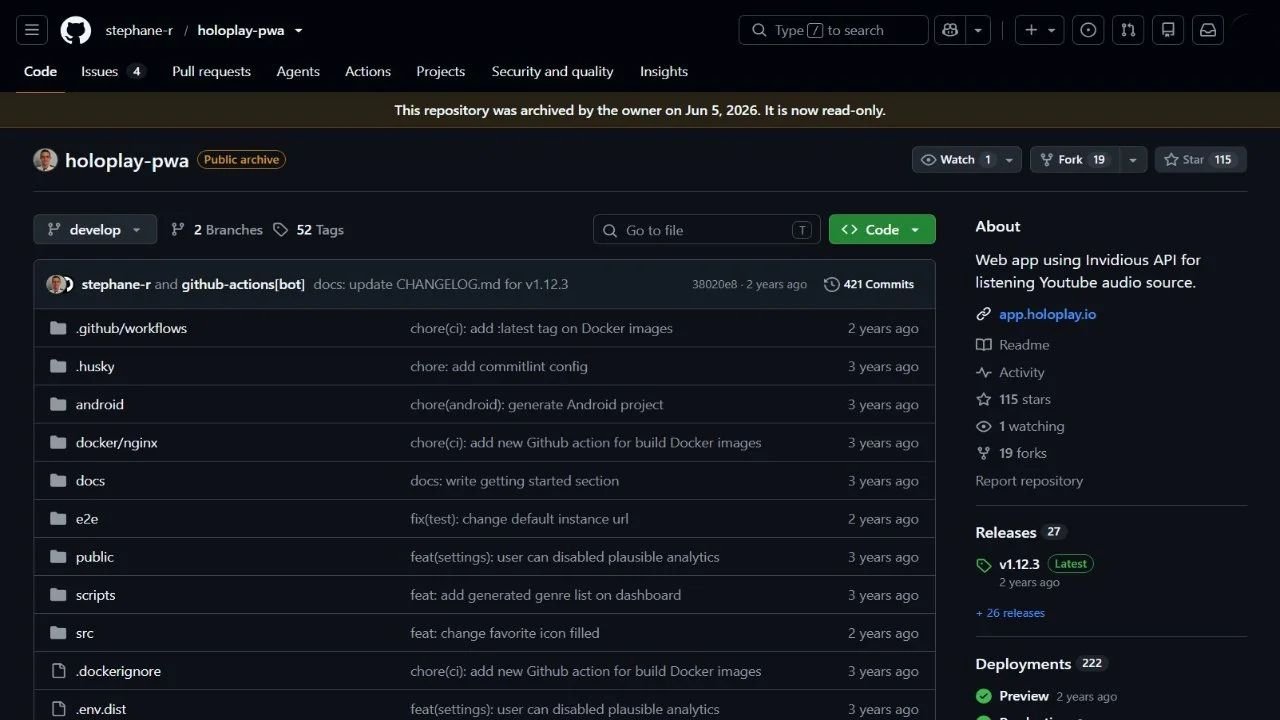The image size is (1280, 720).
Task: Click the green check icon beside Preview deployment
Action: (984, 696)
